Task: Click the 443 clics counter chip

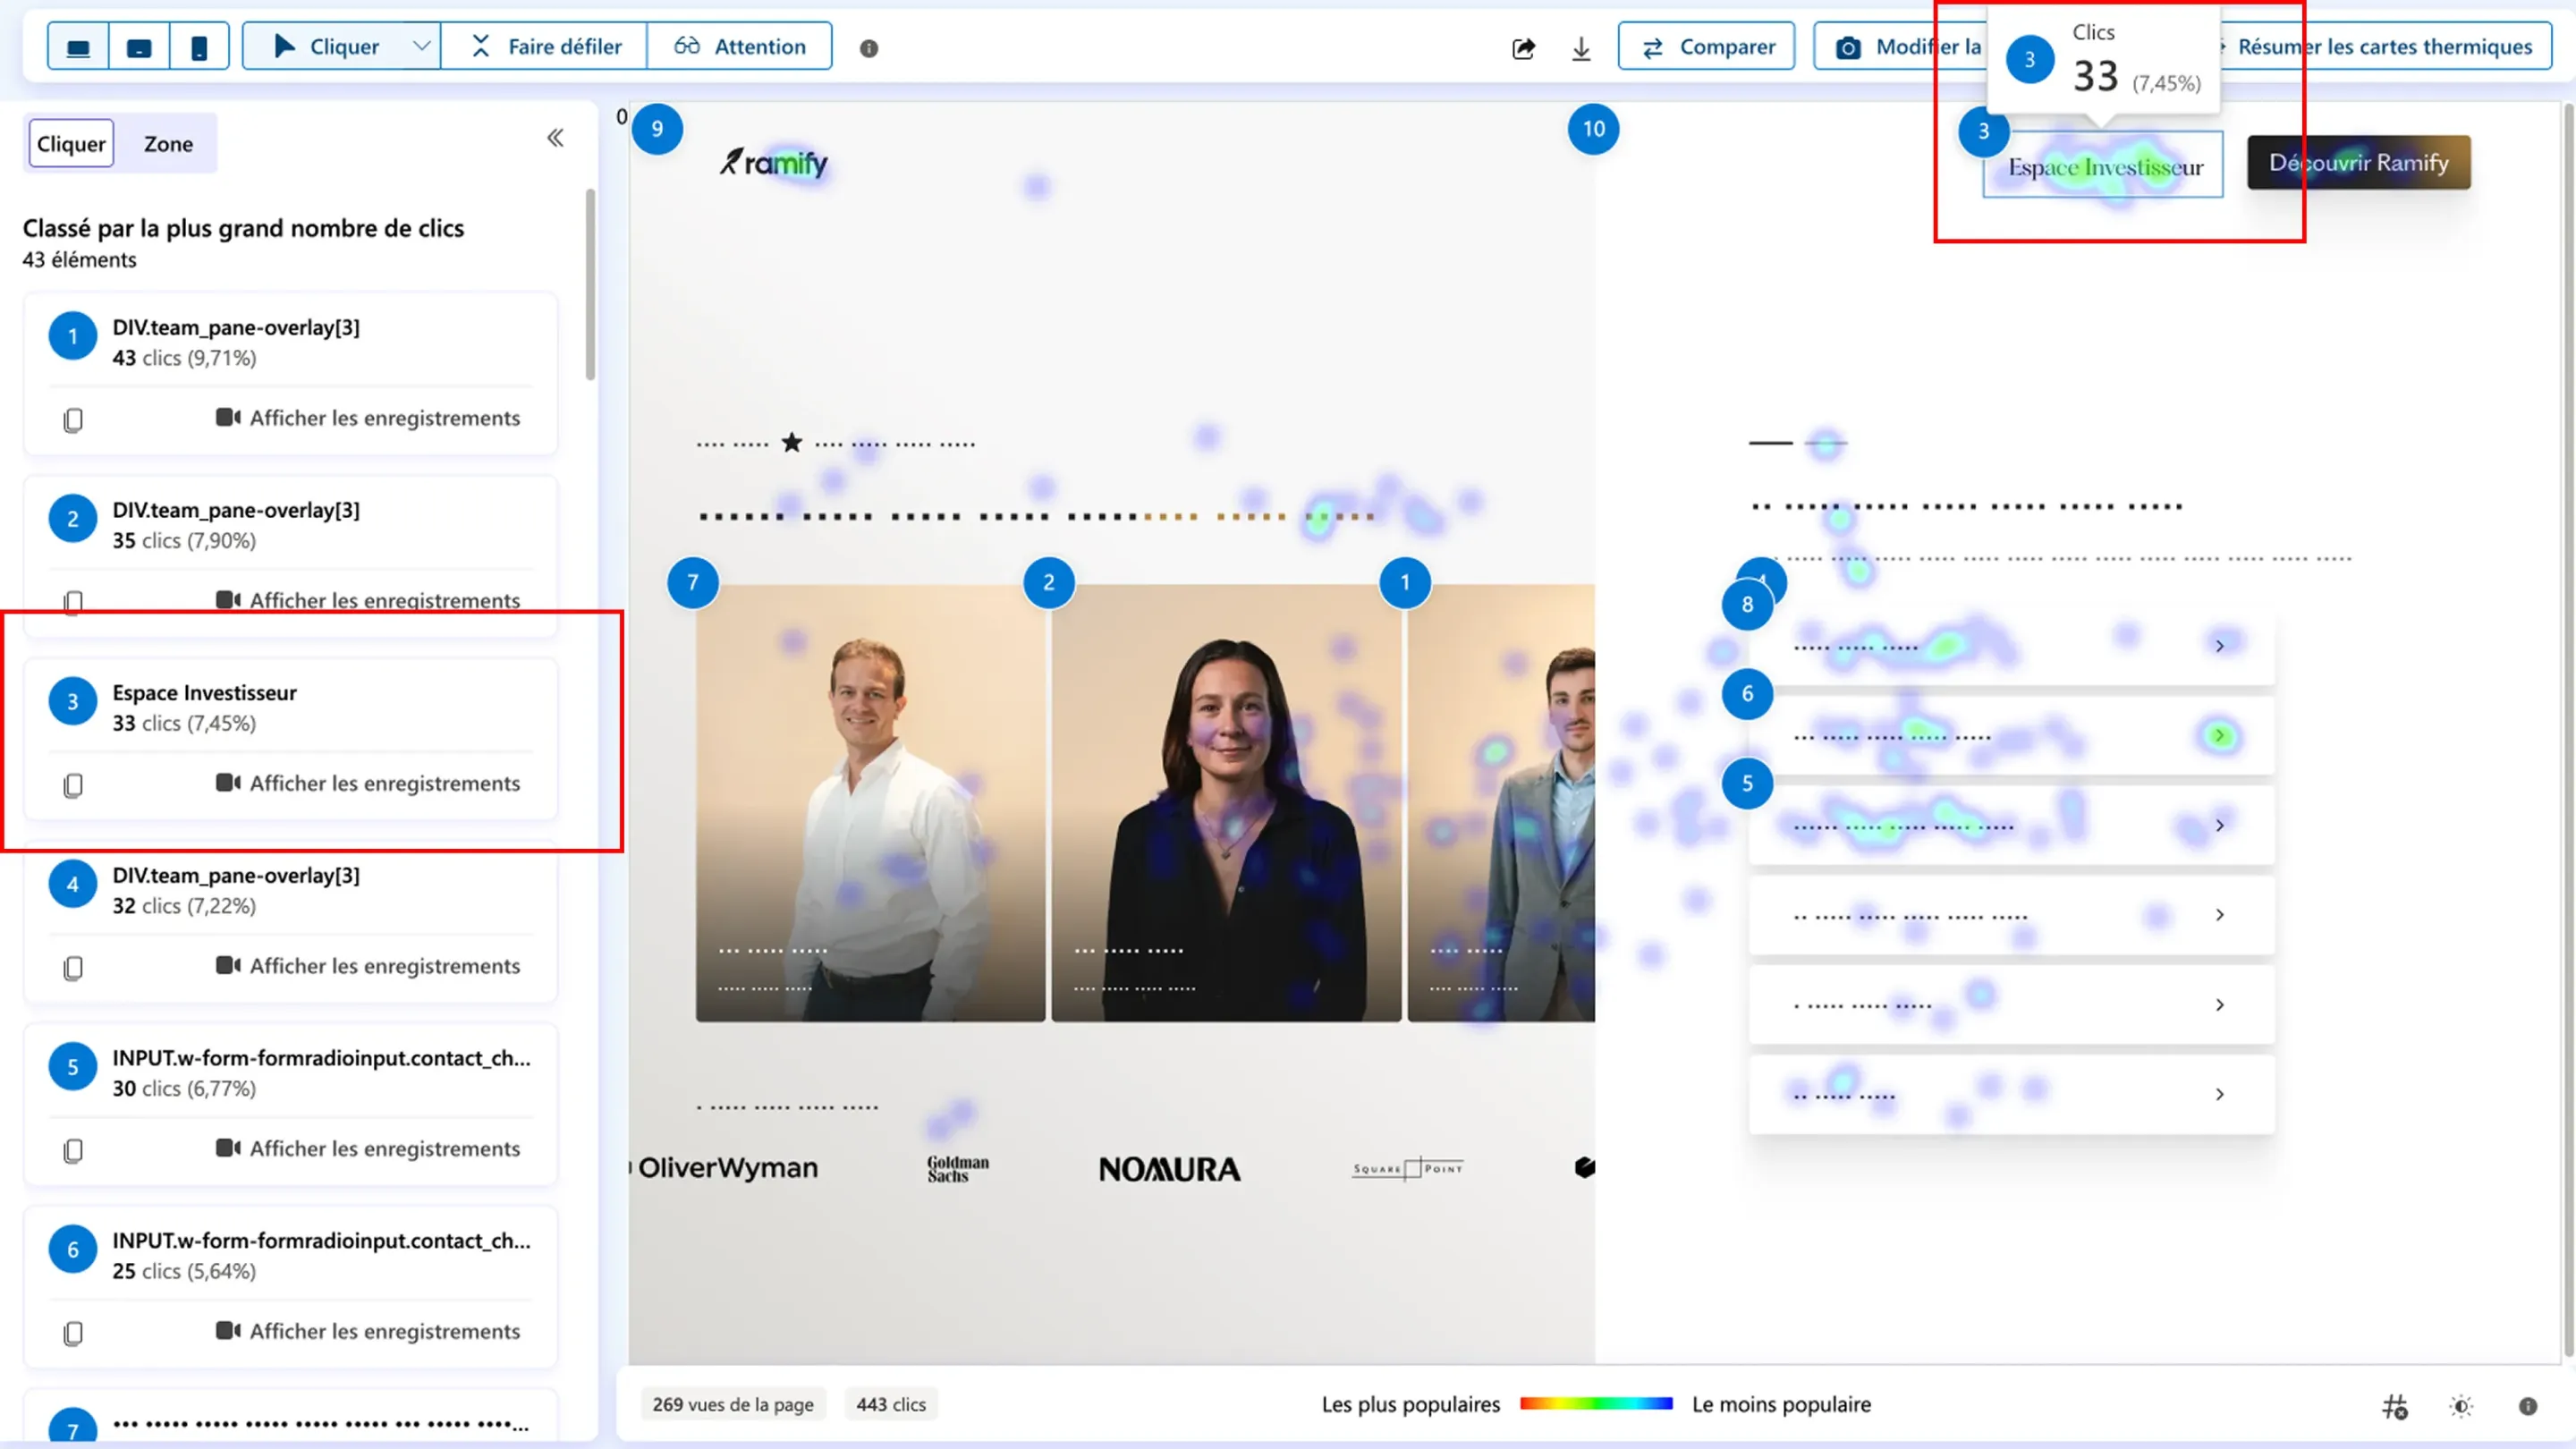Action: (x=890, y=1404)
